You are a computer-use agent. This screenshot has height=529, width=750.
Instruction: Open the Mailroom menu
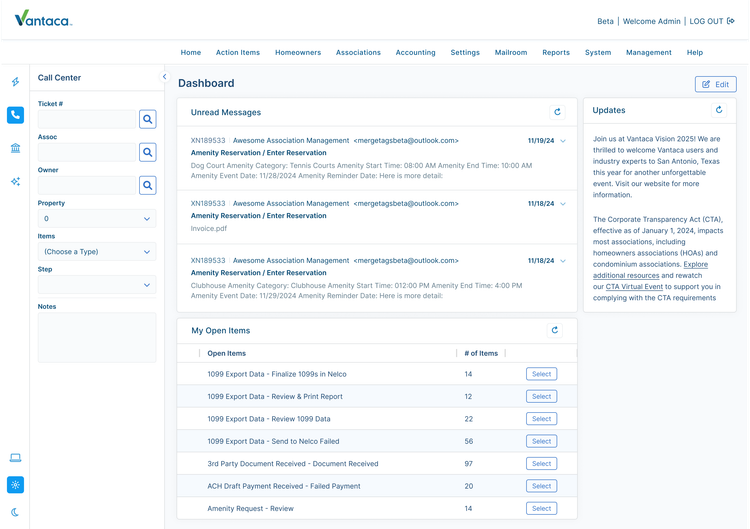pos(511,53)
